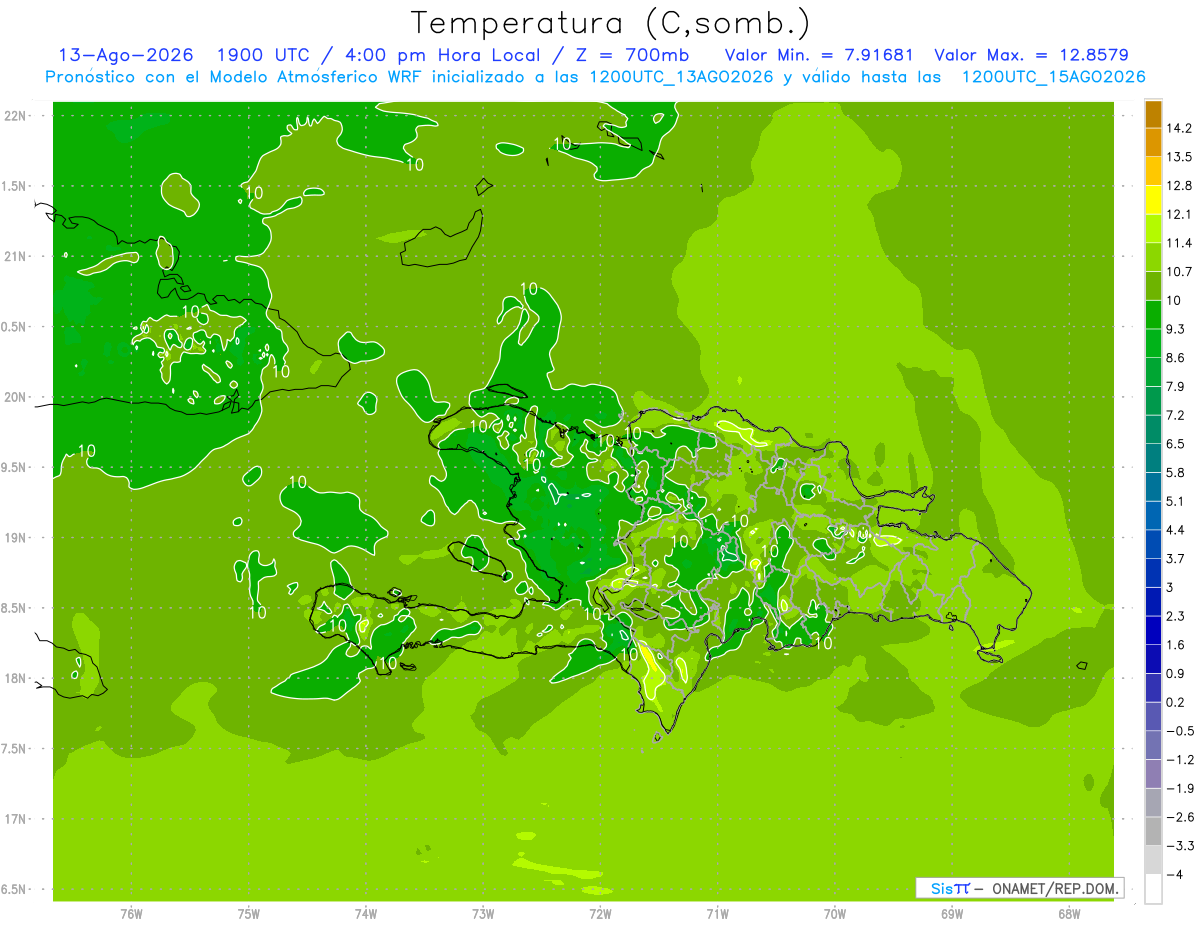The width and height of the screenshot is (1200, 927).
Task: Select the "1200UTC_15AGO2026" valid-until time
Action: pyautogui.click(x=1053, y=77)
